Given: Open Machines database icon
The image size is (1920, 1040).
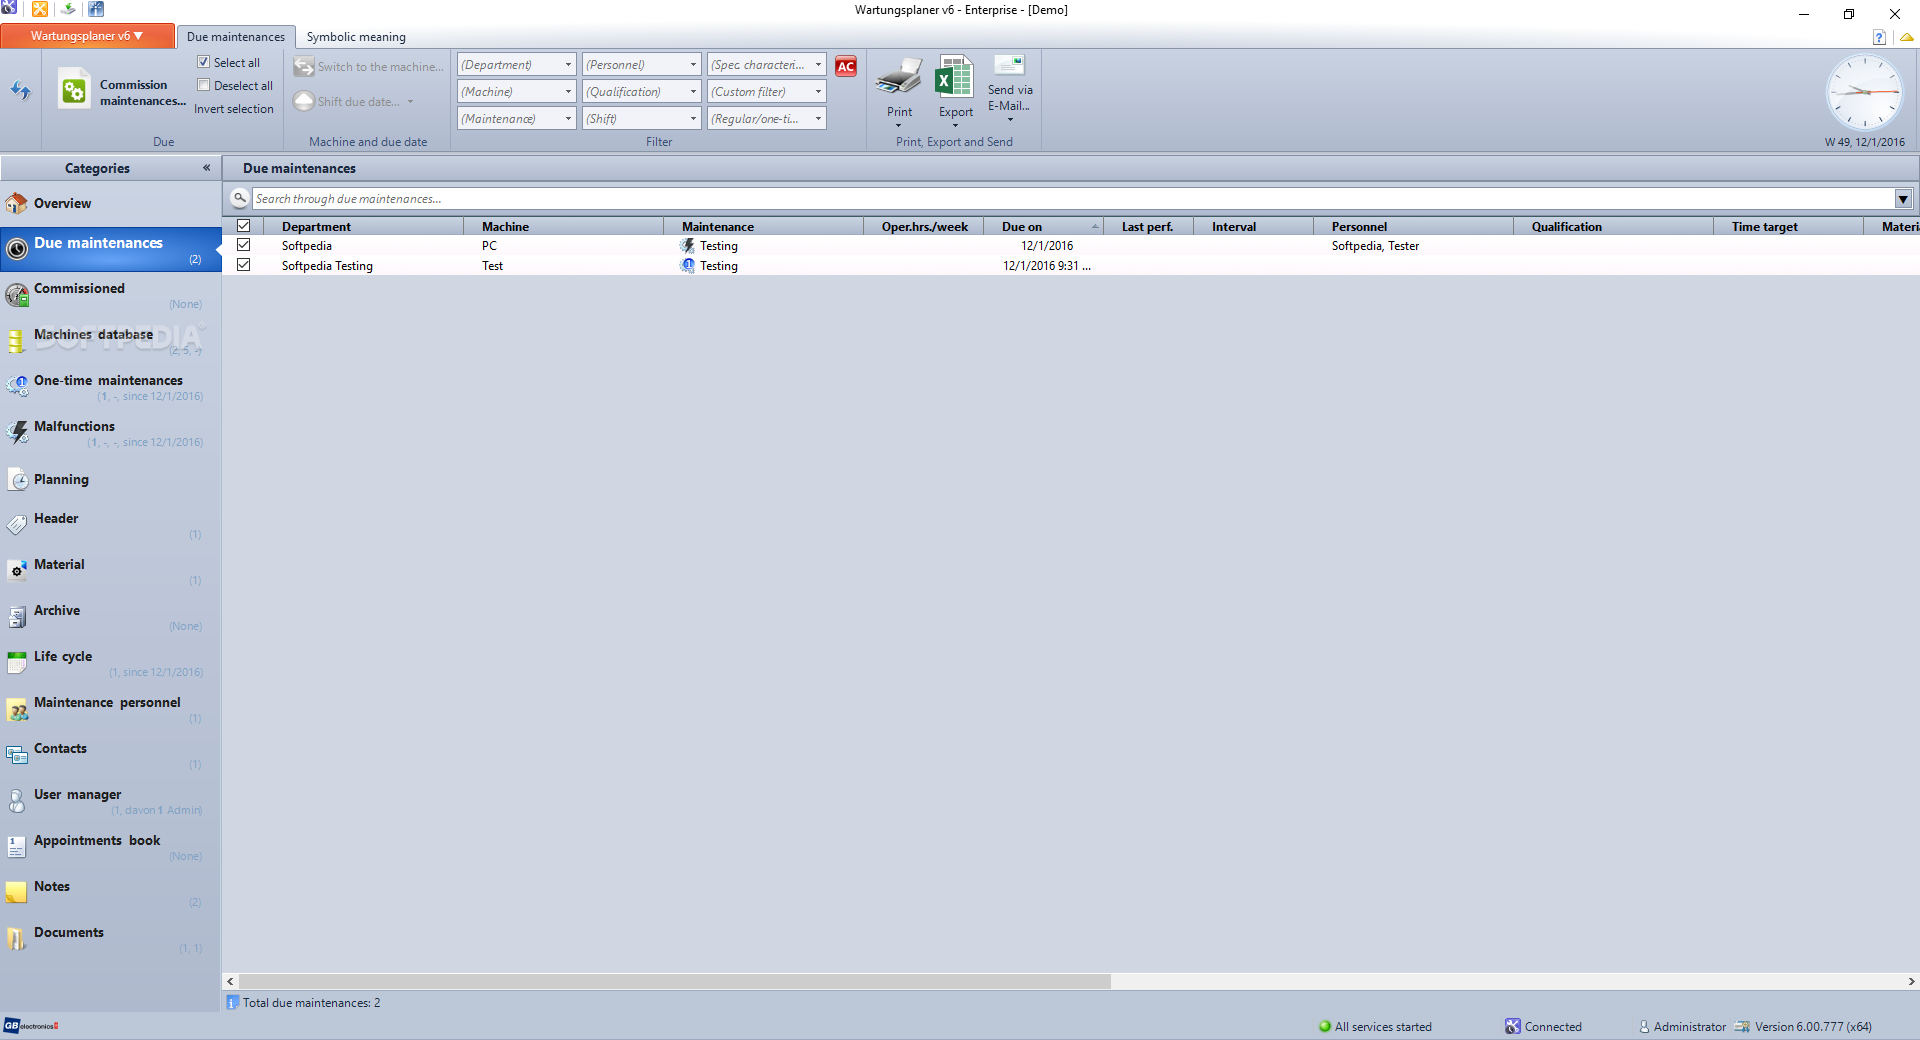Looking at the screenshot, I should pos(16,341).
